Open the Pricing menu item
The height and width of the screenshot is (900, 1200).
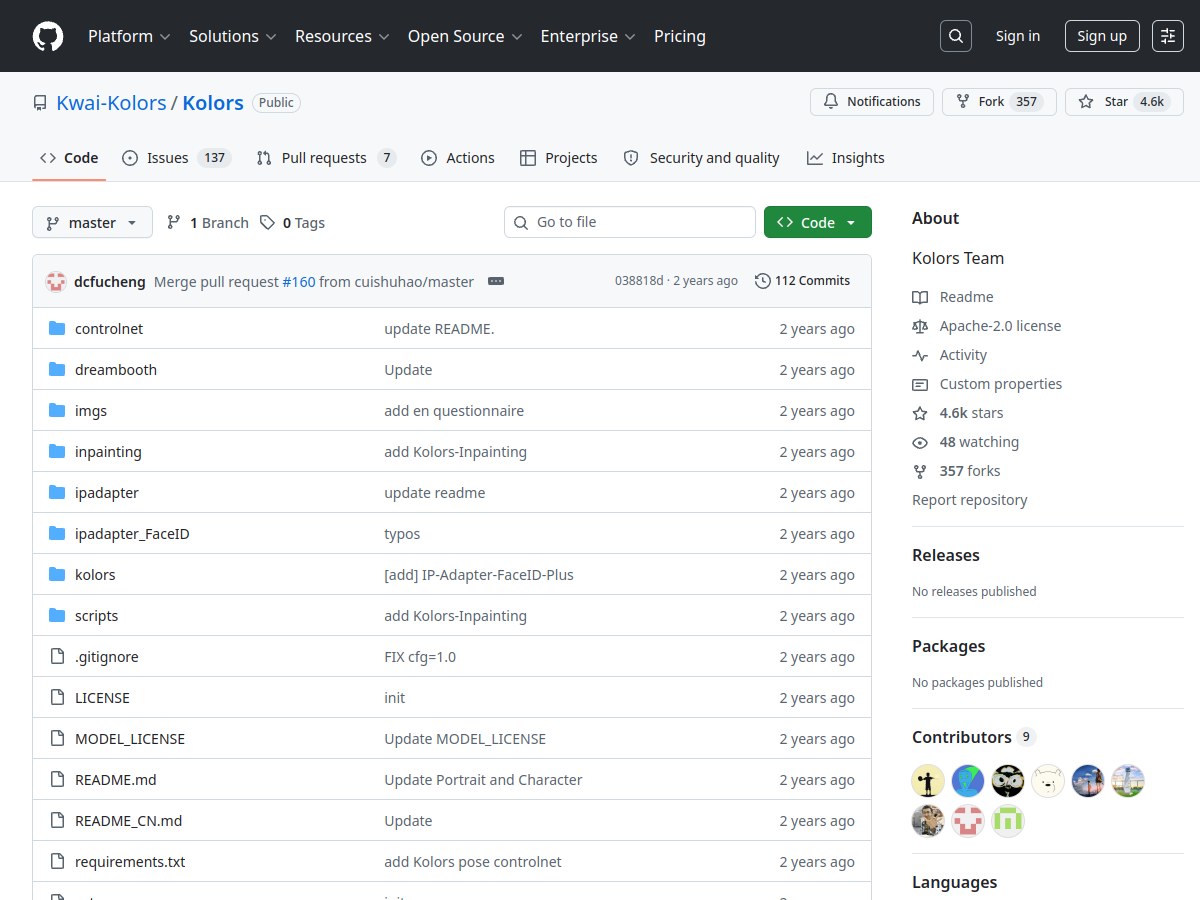pyautogui.click(x=679, y=36)
